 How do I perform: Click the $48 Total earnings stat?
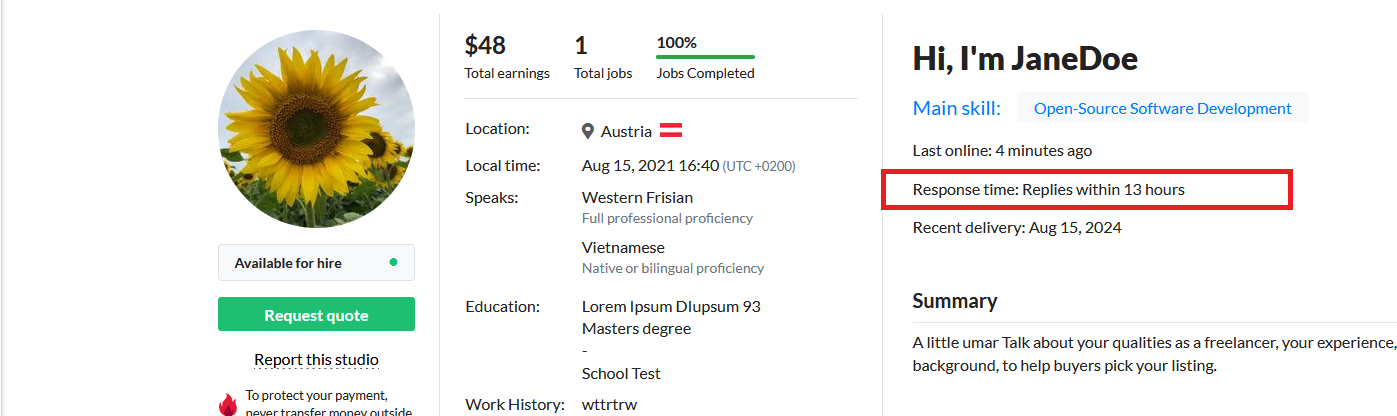[507, 58]
